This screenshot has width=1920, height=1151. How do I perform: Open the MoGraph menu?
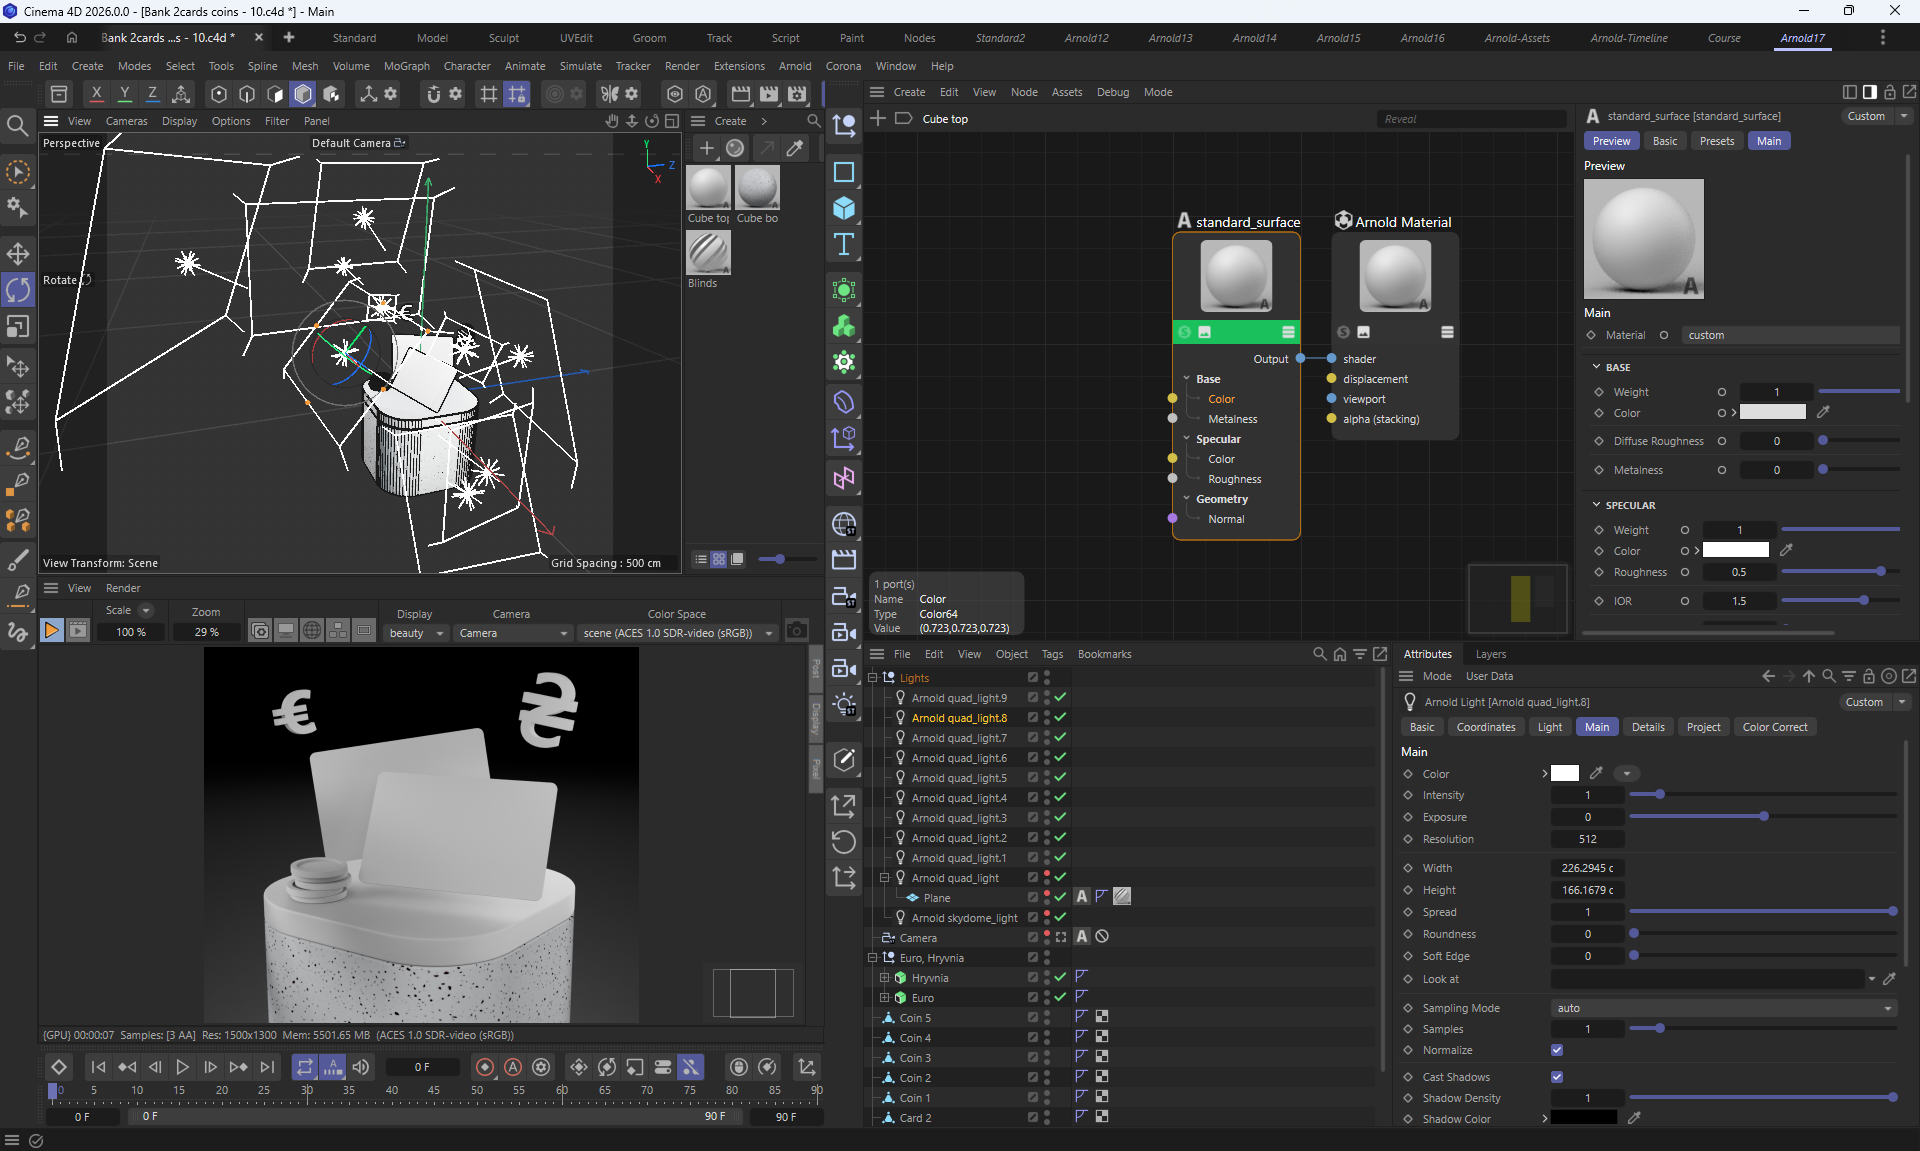click(406, 66)
